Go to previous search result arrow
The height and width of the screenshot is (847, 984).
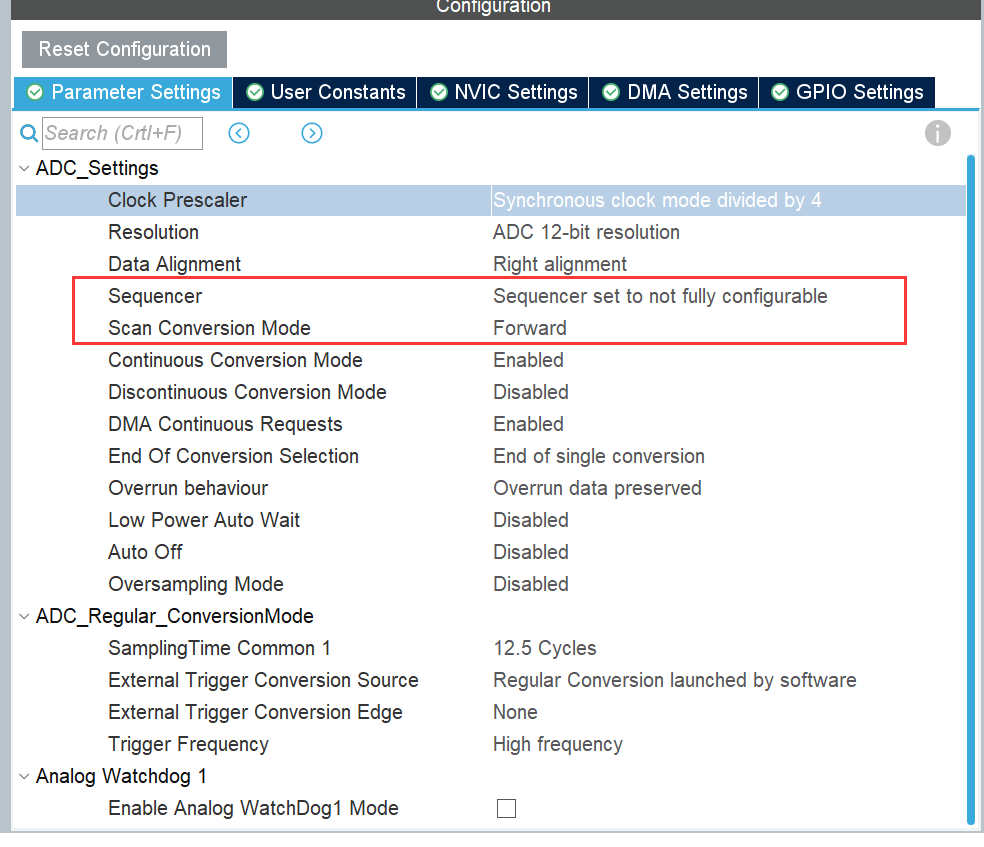238,133
